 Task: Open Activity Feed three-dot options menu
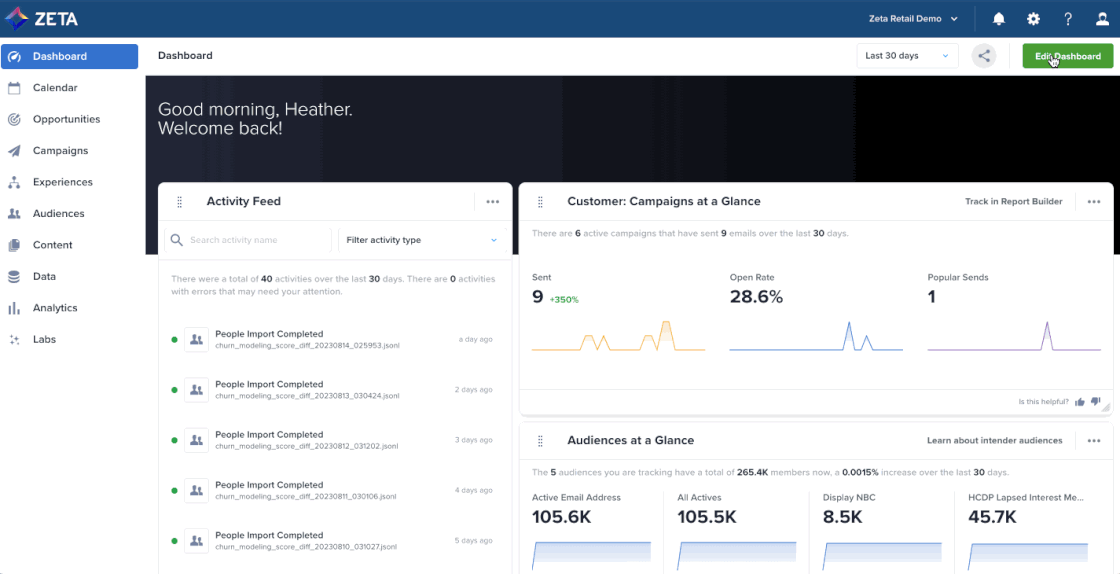[x=492, y=202]
